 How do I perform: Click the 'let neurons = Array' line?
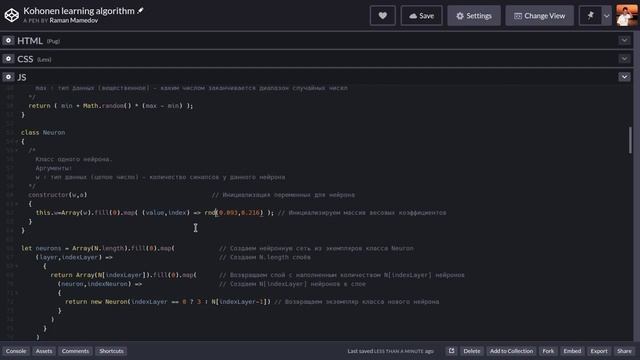point(98,248)
